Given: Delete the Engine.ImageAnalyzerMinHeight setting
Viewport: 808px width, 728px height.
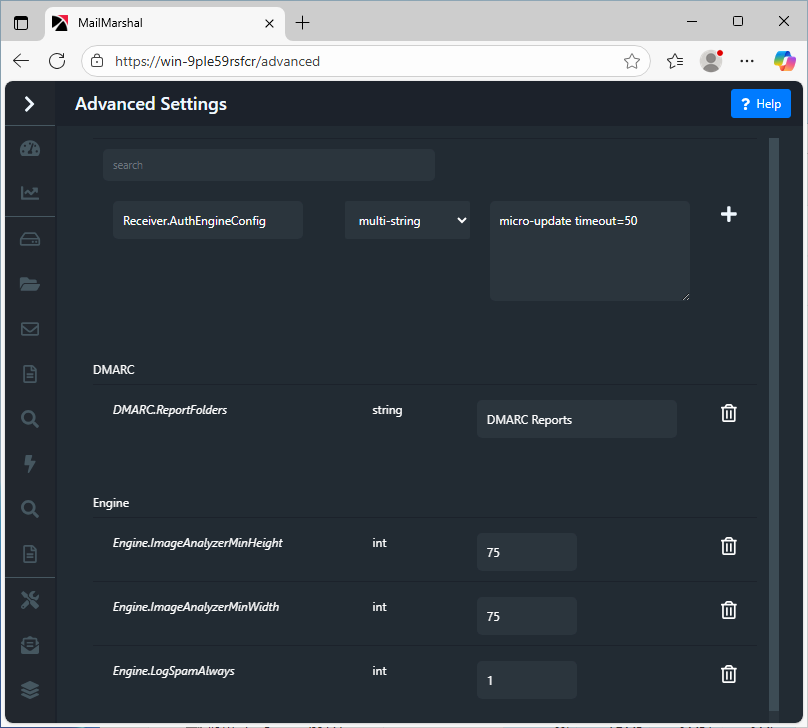Looking at the screenshot, I should [x=729, y=546].
